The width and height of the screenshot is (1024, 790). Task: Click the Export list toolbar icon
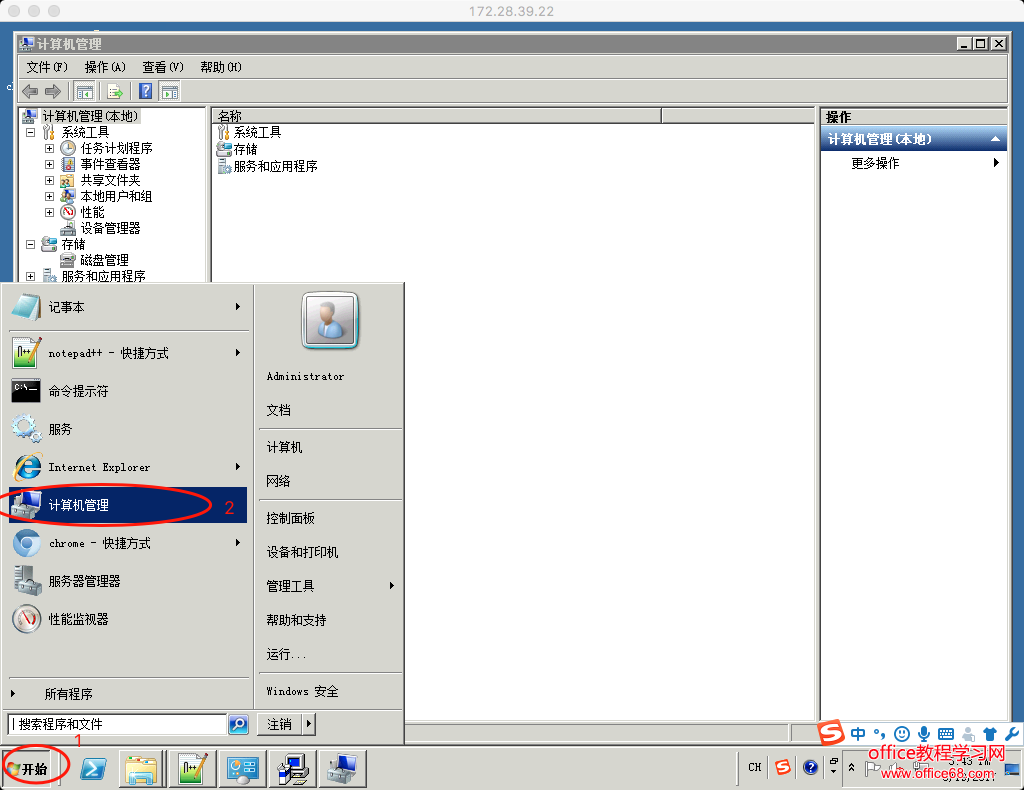[x=115, y=91]
